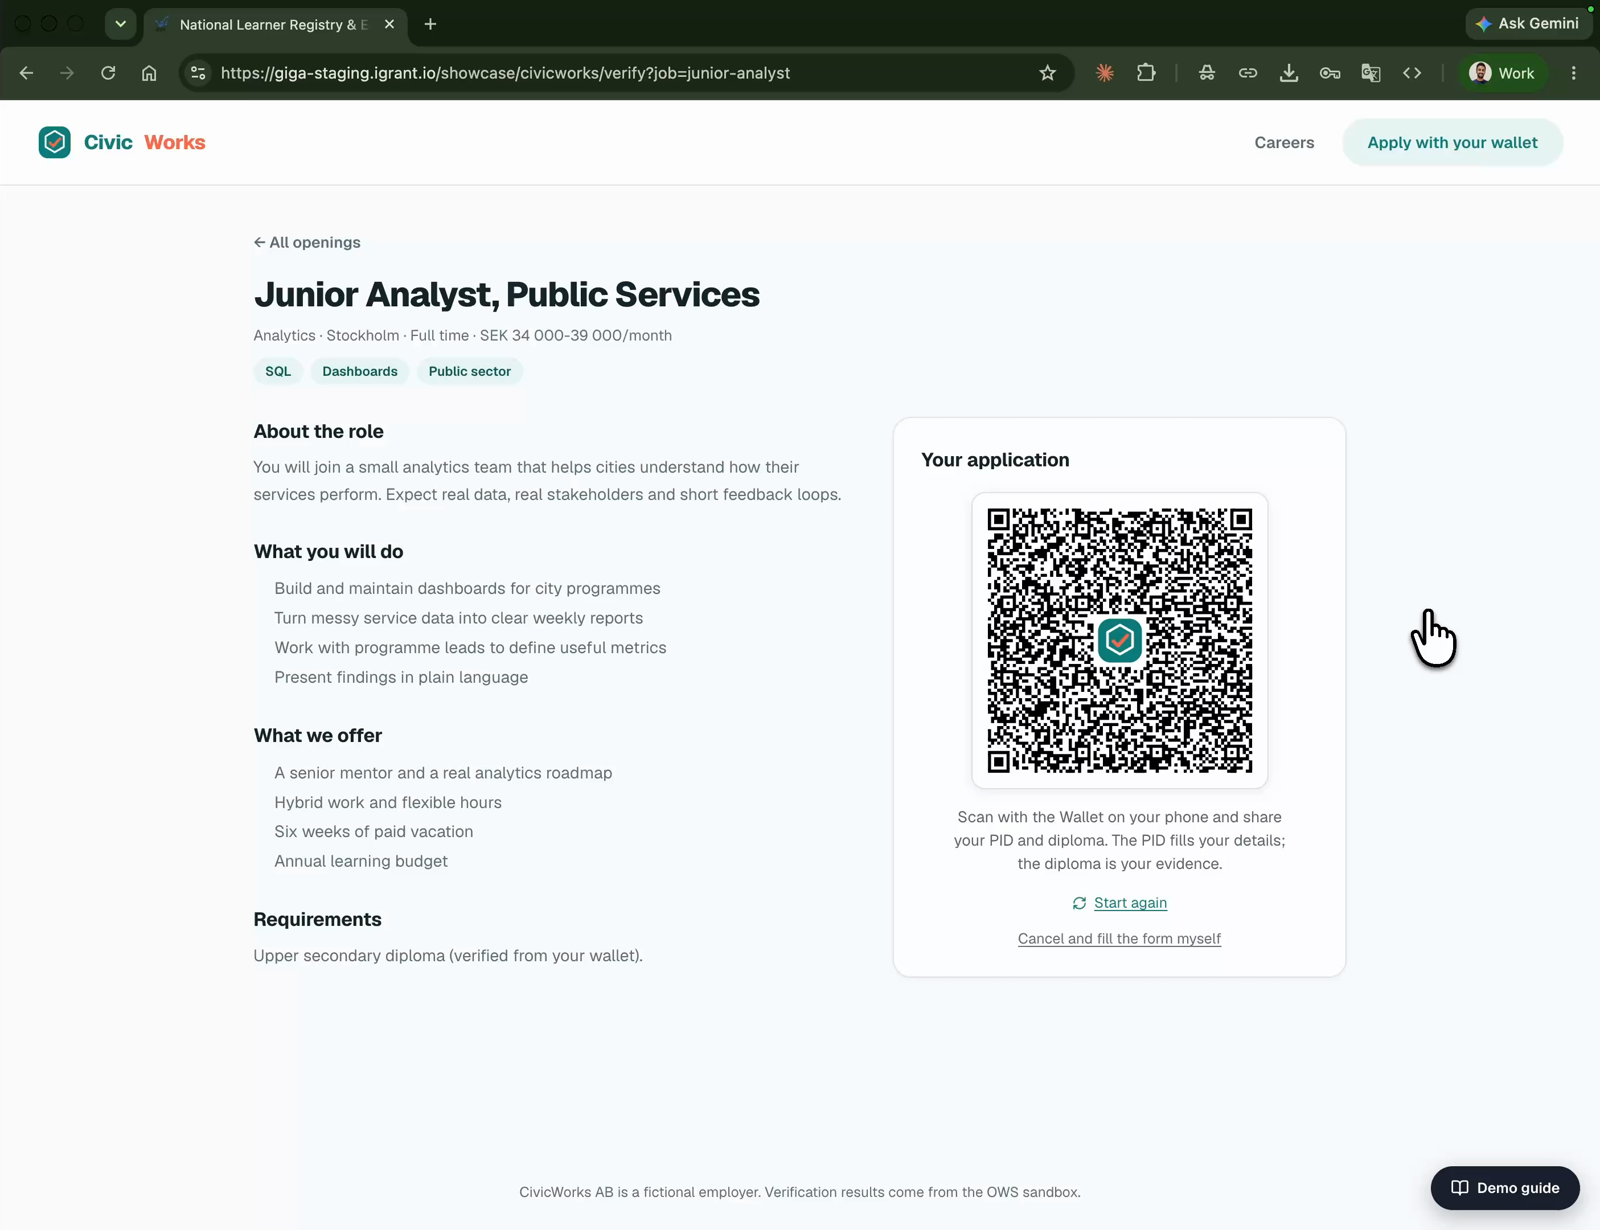Image resolution: width=1600 pixels, height=1230 pixels.
Task: Open the browser home page icon
Action: click(x=149, y=73)
